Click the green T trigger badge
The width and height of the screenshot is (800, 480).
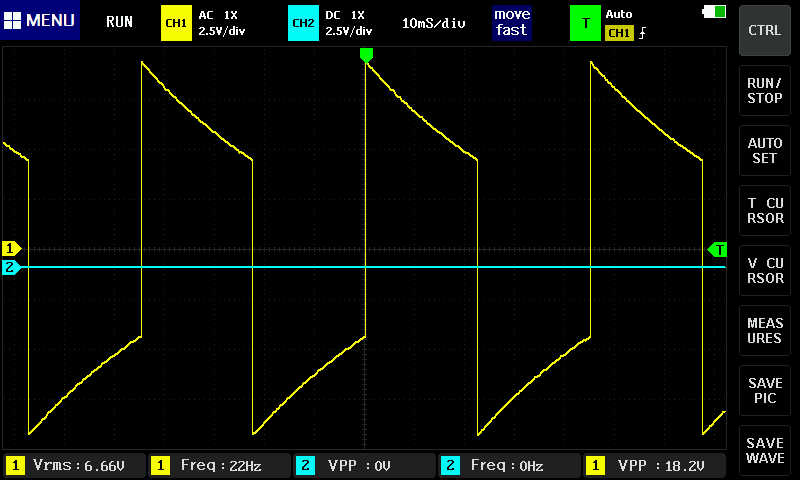coord(584,22)
